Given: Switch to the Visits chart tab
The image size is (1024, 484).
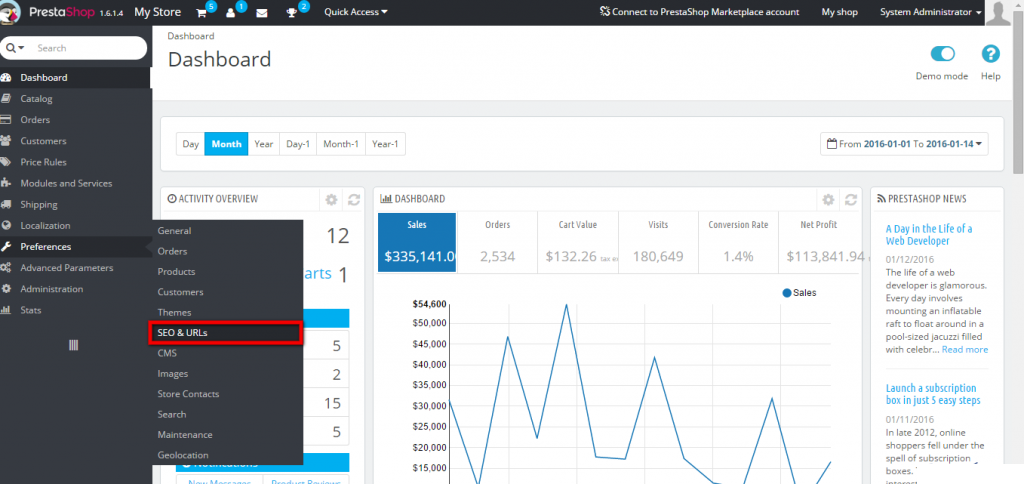Looking at the screenshot, I should (x=658, y=242).
